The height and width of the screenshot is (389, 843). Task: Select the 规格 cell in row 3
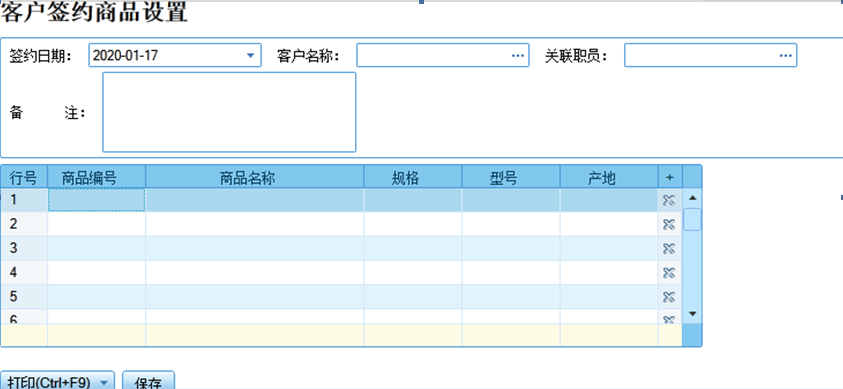413,248
